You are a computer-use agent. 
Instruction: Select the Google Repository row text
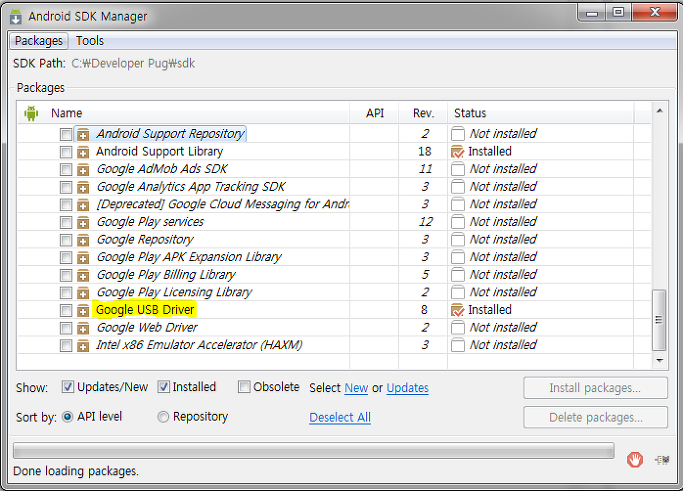[x=145, y=239]
